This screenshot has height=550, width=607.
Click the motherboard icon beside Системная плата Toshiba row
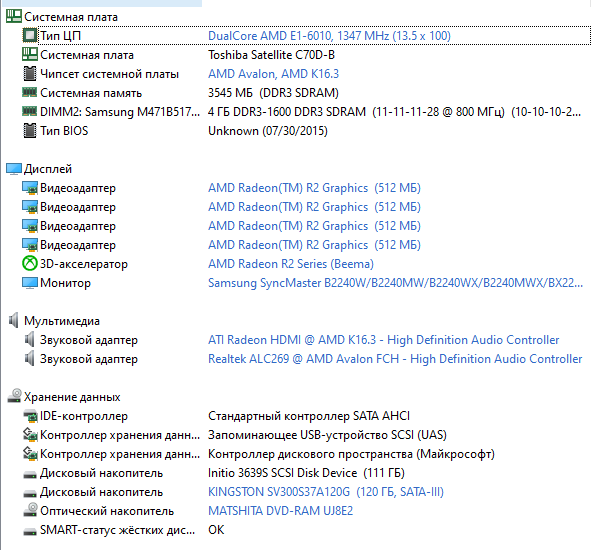point(30,54)
